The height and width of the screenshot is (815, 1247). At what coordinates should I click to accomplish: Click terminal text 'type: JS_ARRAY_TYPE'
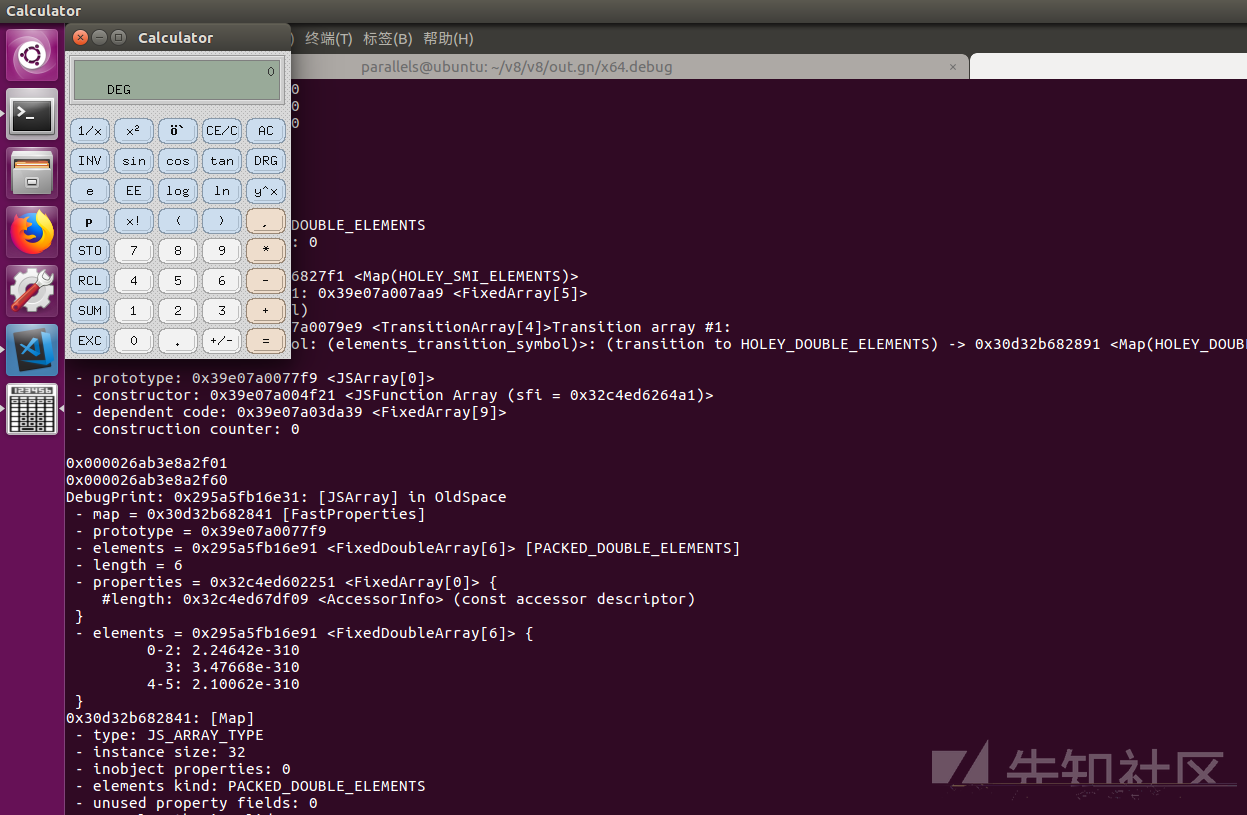pyautogui.click(x=178, y=735)
